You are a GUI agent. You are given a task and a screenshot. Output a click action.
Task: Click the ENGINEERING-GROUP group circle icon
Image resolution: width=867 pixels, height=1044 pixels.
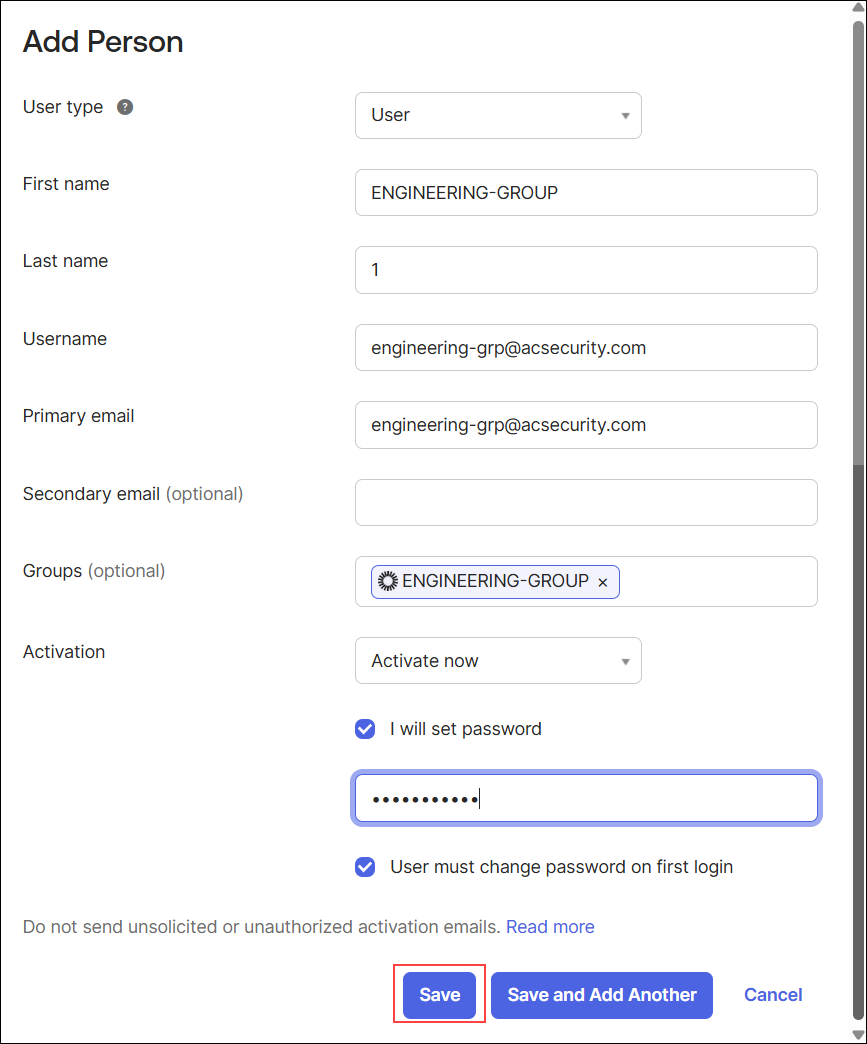click(x=388, y=581)
